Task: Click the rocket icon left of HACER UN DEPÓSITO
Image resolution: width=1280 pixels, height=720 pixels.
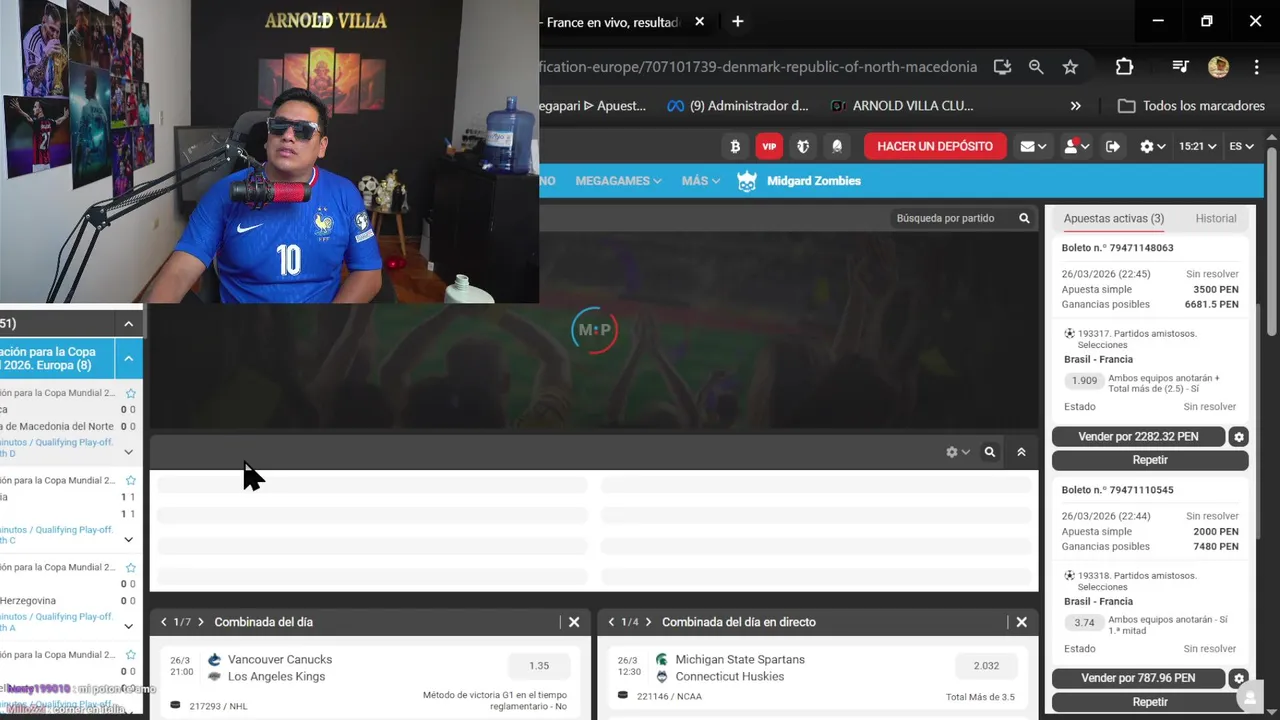Action: click(837, 146)
